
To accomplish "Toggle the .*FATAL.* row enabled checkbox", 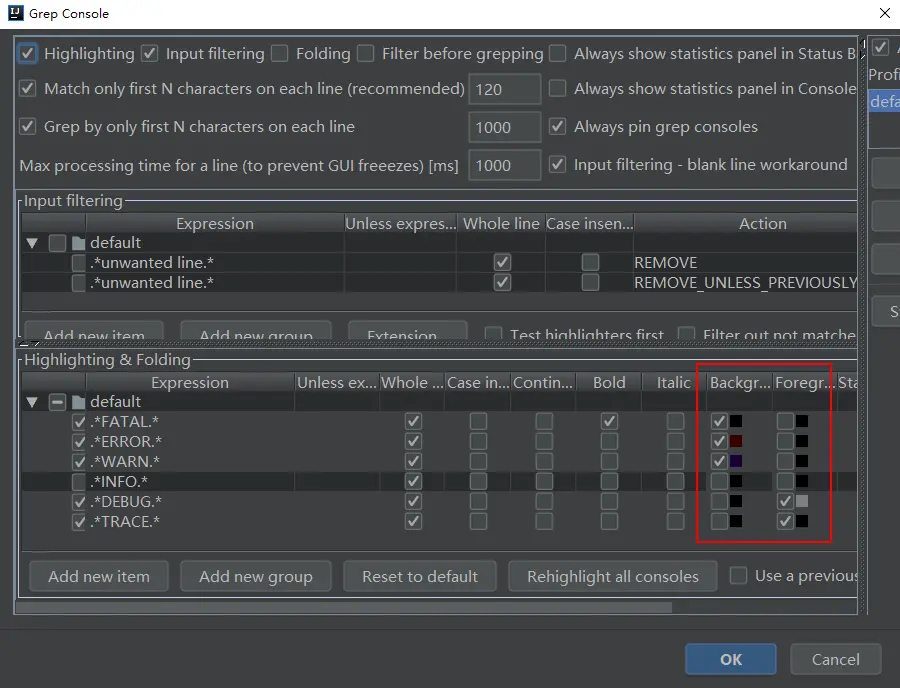I will (79, 422).
